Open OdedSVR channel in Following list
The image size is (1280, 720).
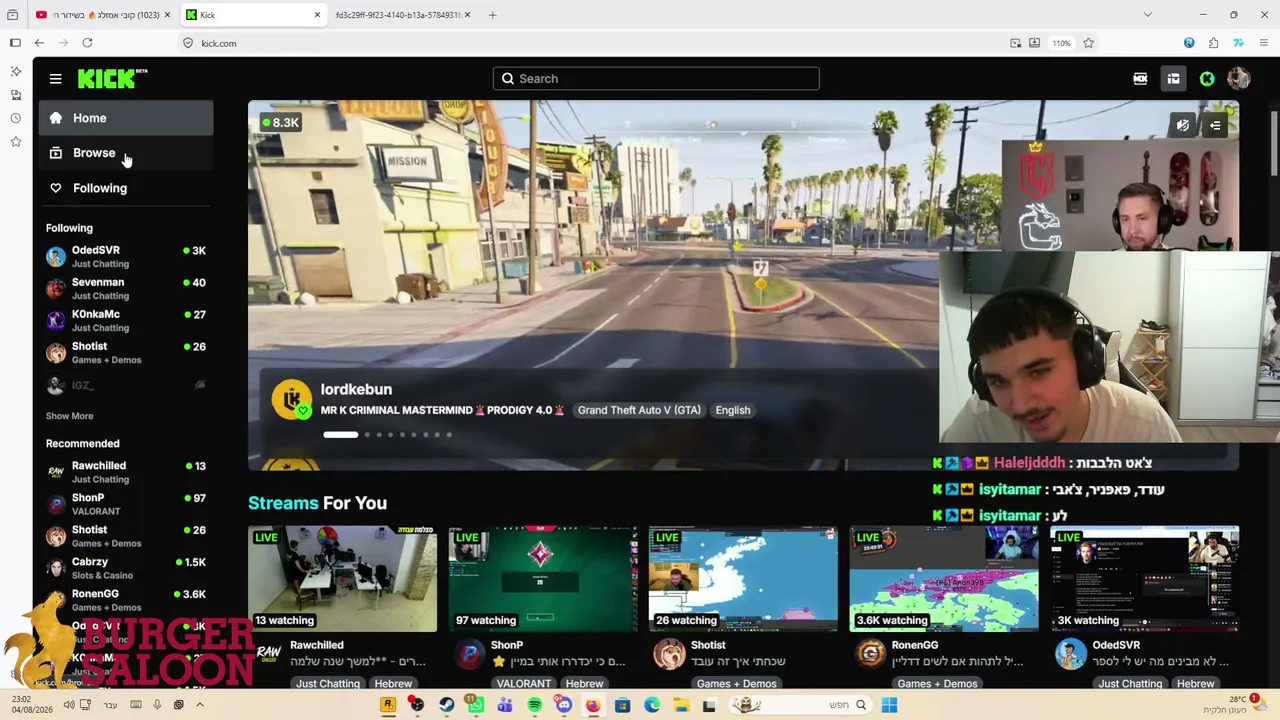126,257
